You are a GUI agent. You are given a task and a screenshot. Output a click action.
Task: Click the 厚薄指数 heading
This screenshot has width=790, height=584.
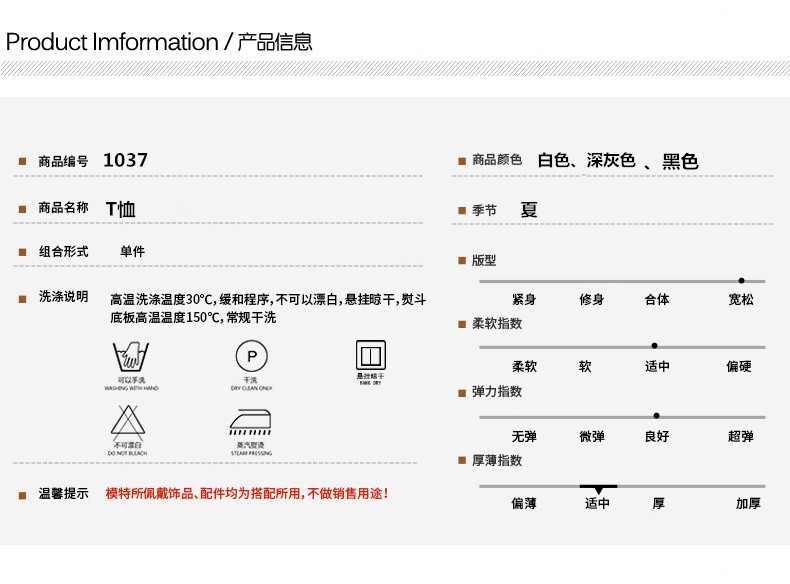(x=497, y=460)
